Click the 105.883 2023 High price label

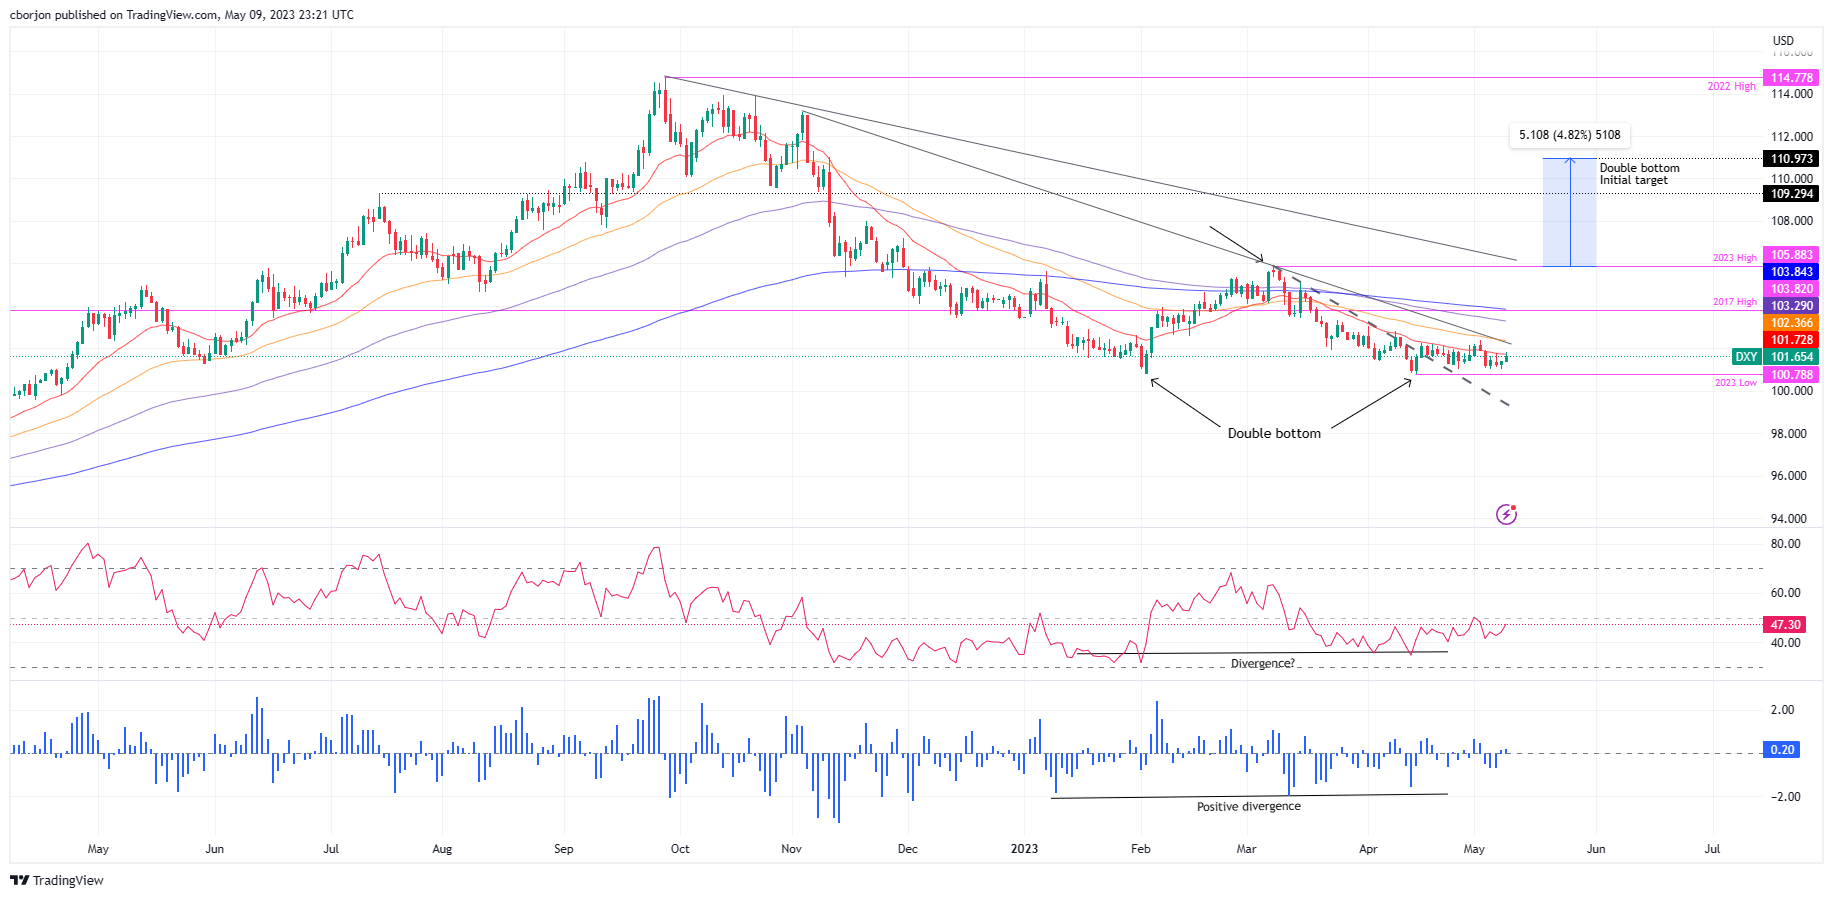tap(1792, 255)
